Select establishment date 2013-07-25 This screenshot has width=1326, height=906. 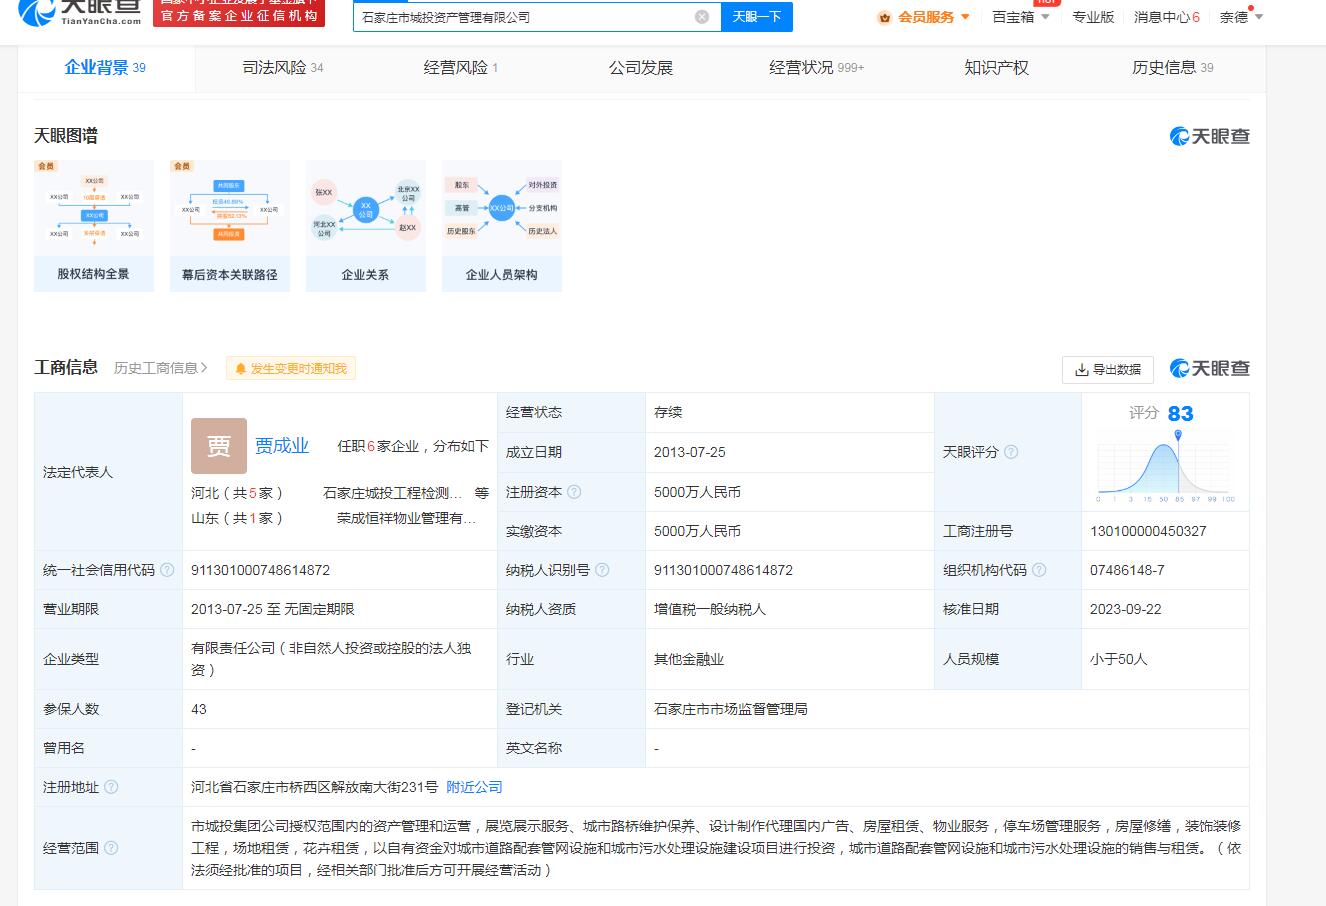[690, 452]
